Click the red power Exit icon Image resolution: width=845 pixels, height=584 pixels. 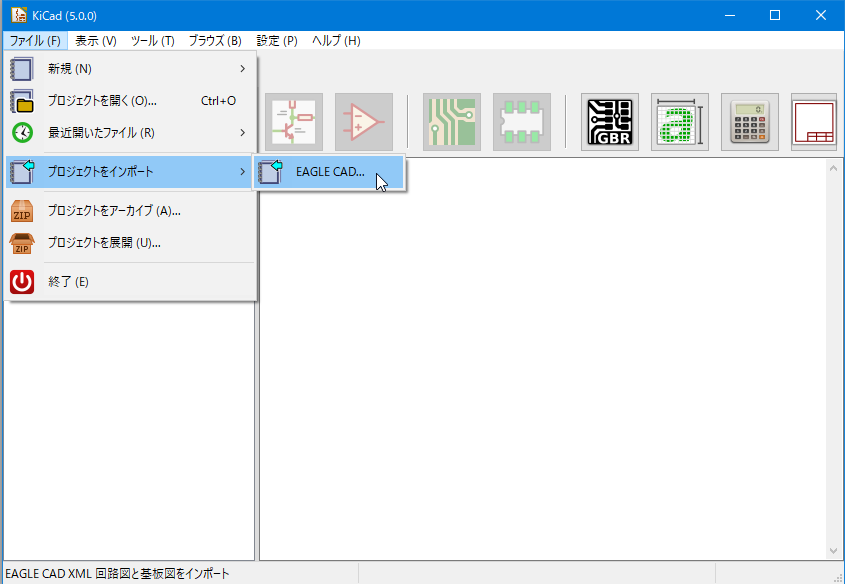tap(22, 282)
